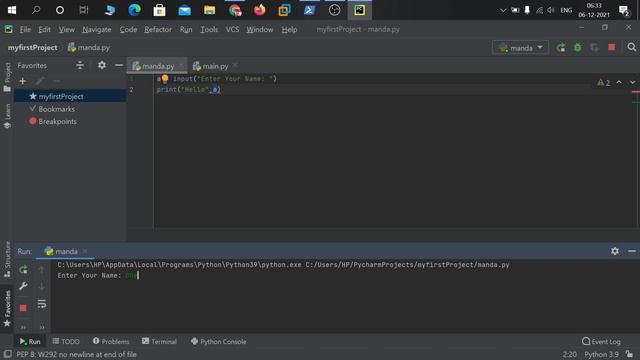Open Firefox from the Windows taskbar
The image size is (640, 360).
coord(260,10)
